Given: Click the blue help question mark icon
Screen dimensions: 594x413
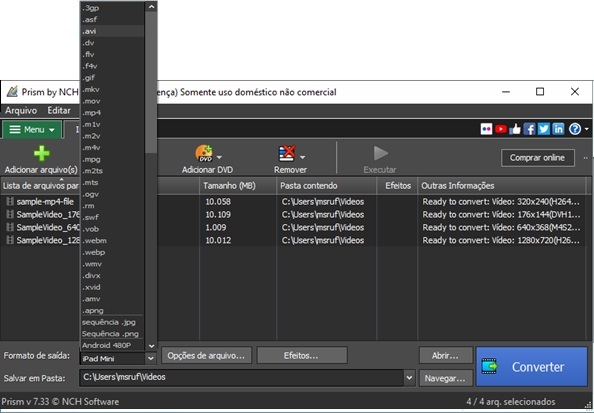Looking at the screenshot, I should pyautogui.click(x=575, y=129).
